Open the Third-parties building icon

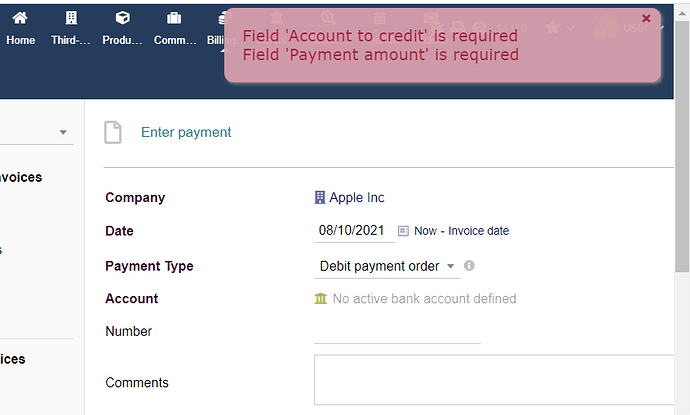[71, 18]
